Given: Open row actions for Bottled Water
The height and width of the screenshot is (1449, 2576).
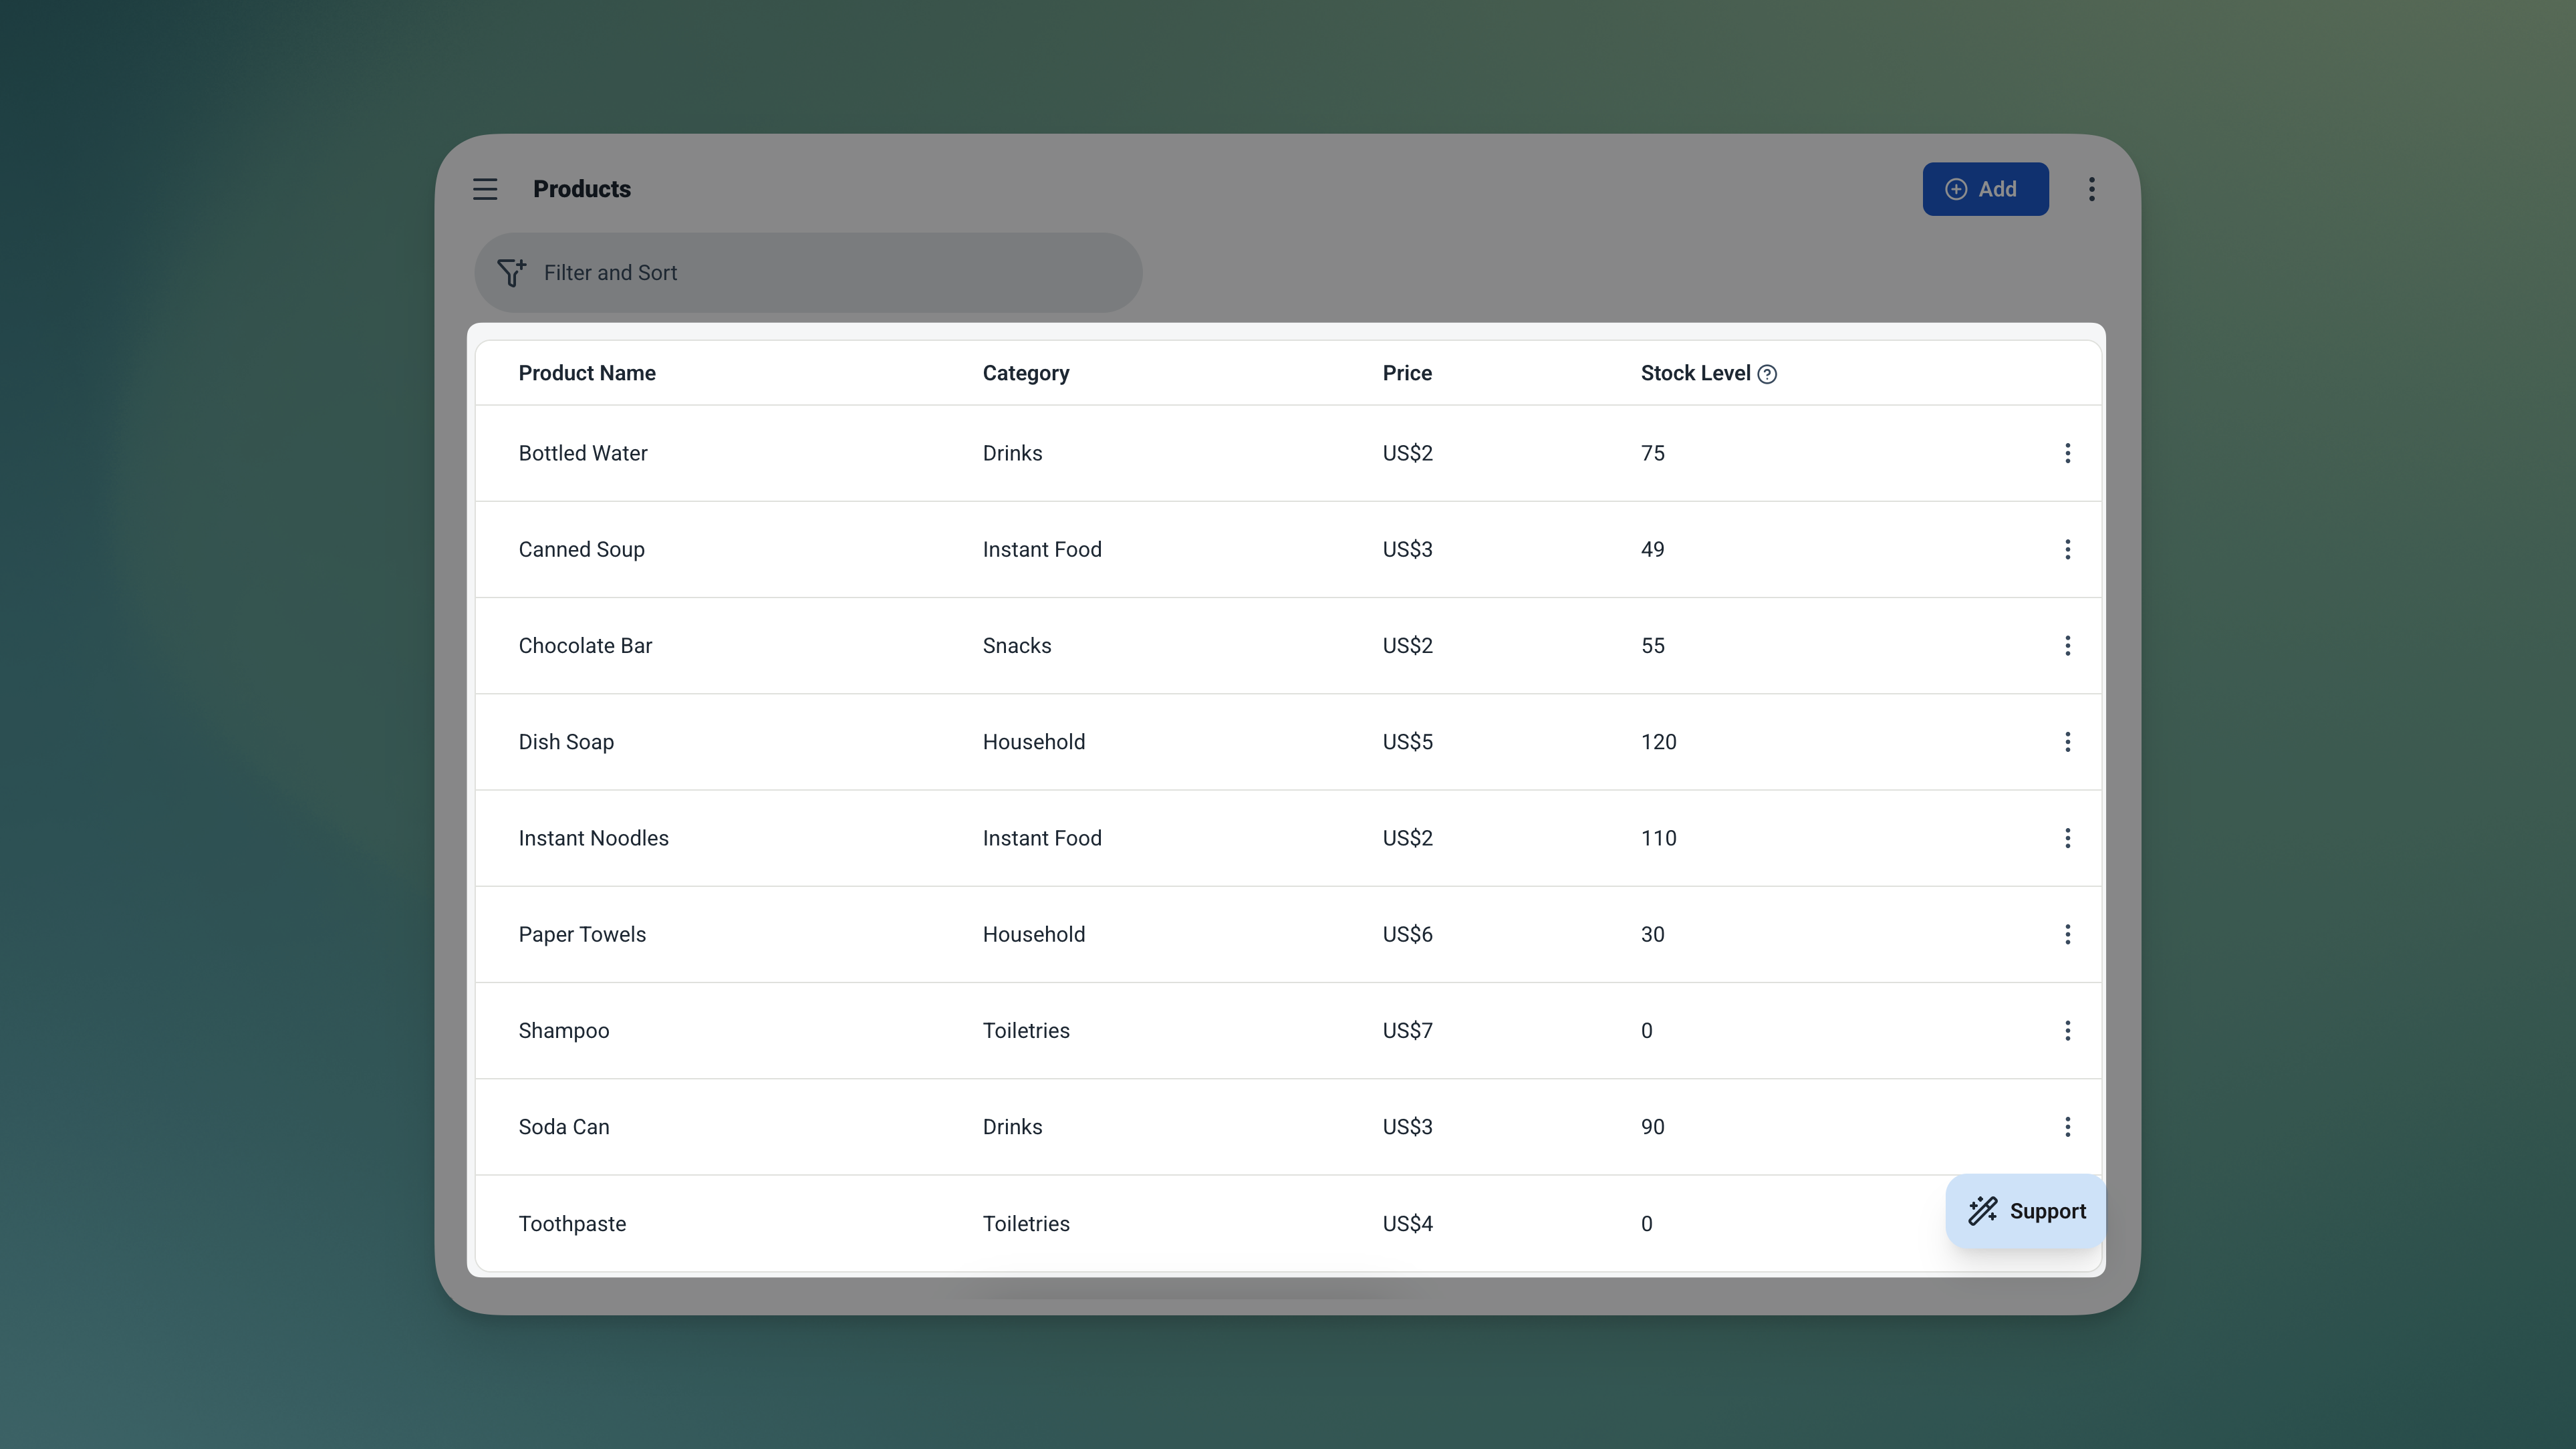Looking at the screenshot, I should [2067, 453].
